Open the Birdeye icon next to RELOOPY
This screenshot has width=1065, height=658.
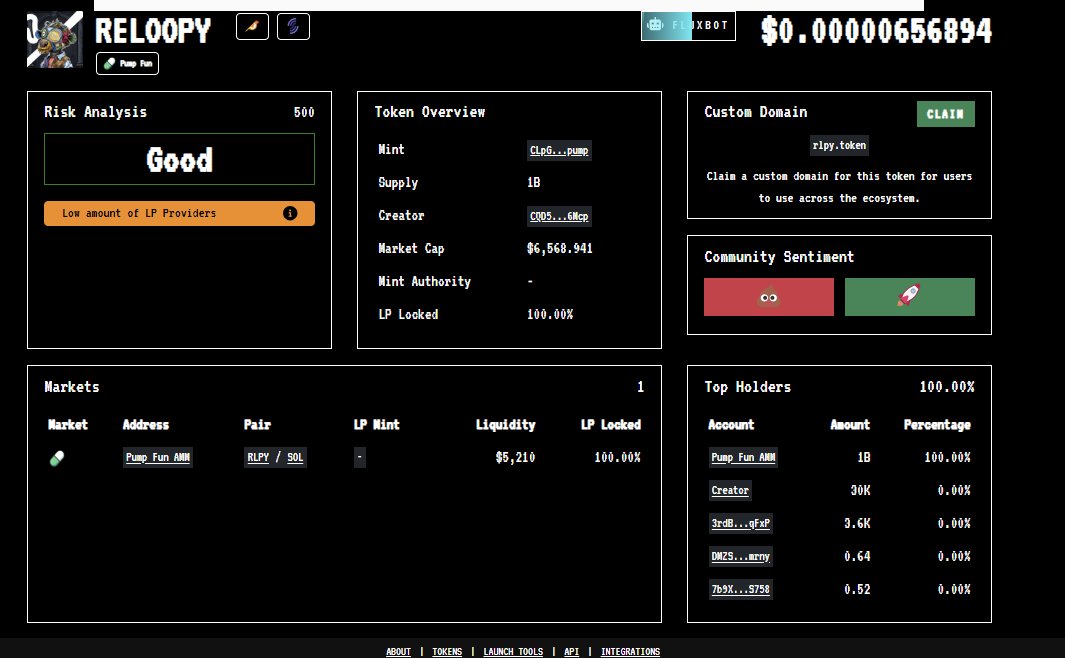tap(252, 26)
